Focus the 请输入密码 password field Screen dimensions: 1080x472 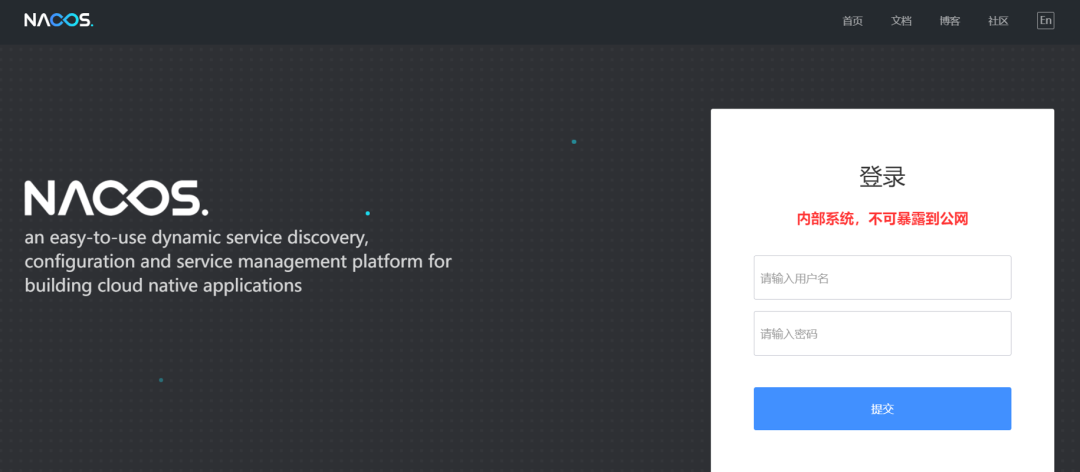(882, 334)
